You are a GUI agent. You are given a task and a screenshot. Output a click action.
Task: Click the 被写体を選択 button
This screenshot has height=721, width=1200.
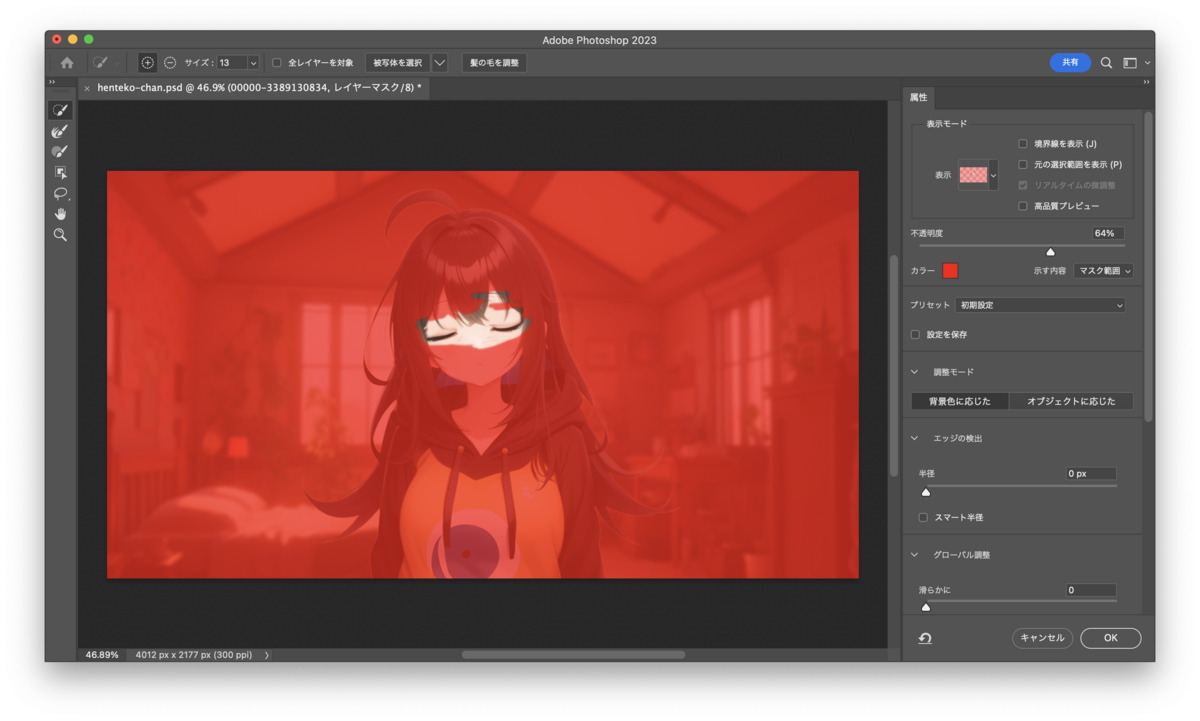[397, 63]
